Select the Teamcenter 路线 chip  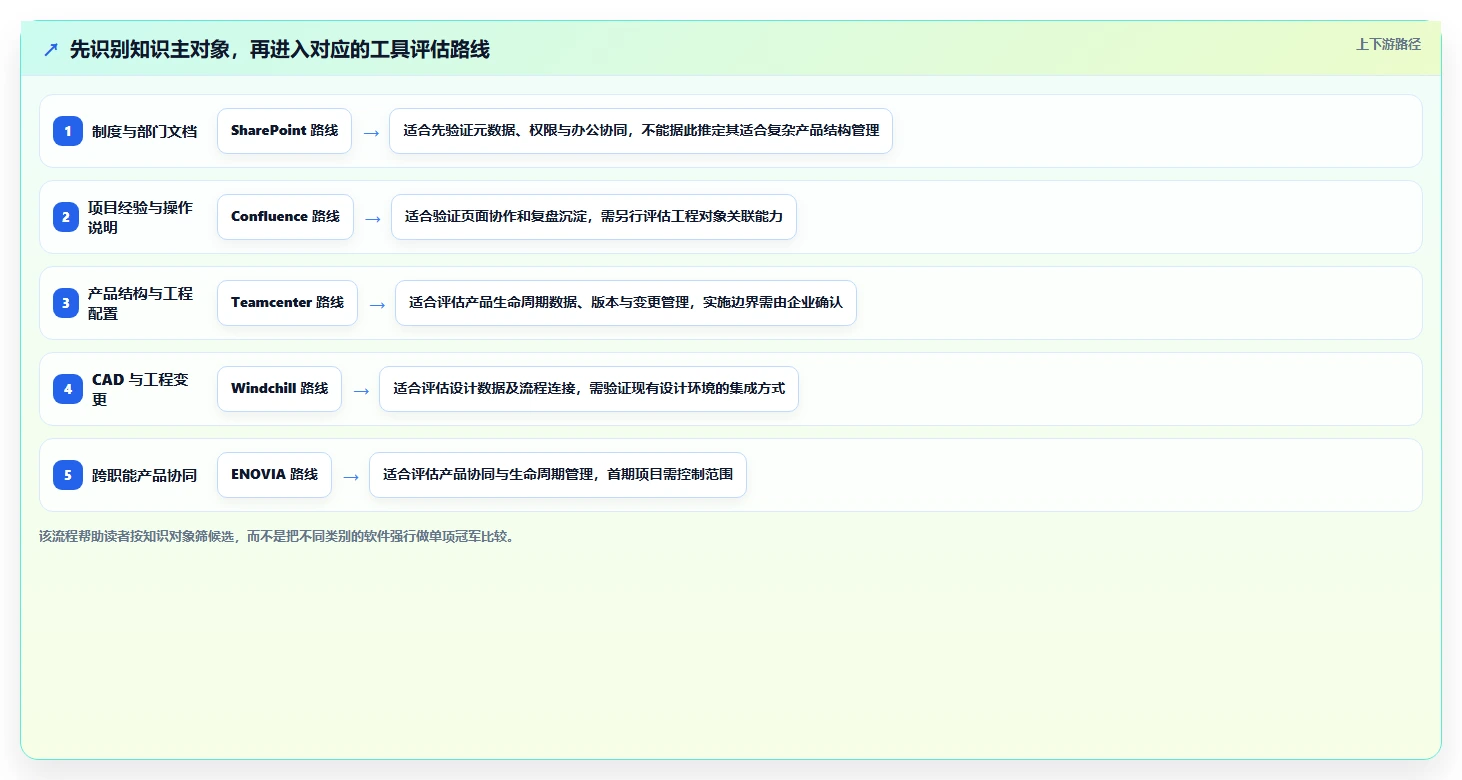pos(288,303)
